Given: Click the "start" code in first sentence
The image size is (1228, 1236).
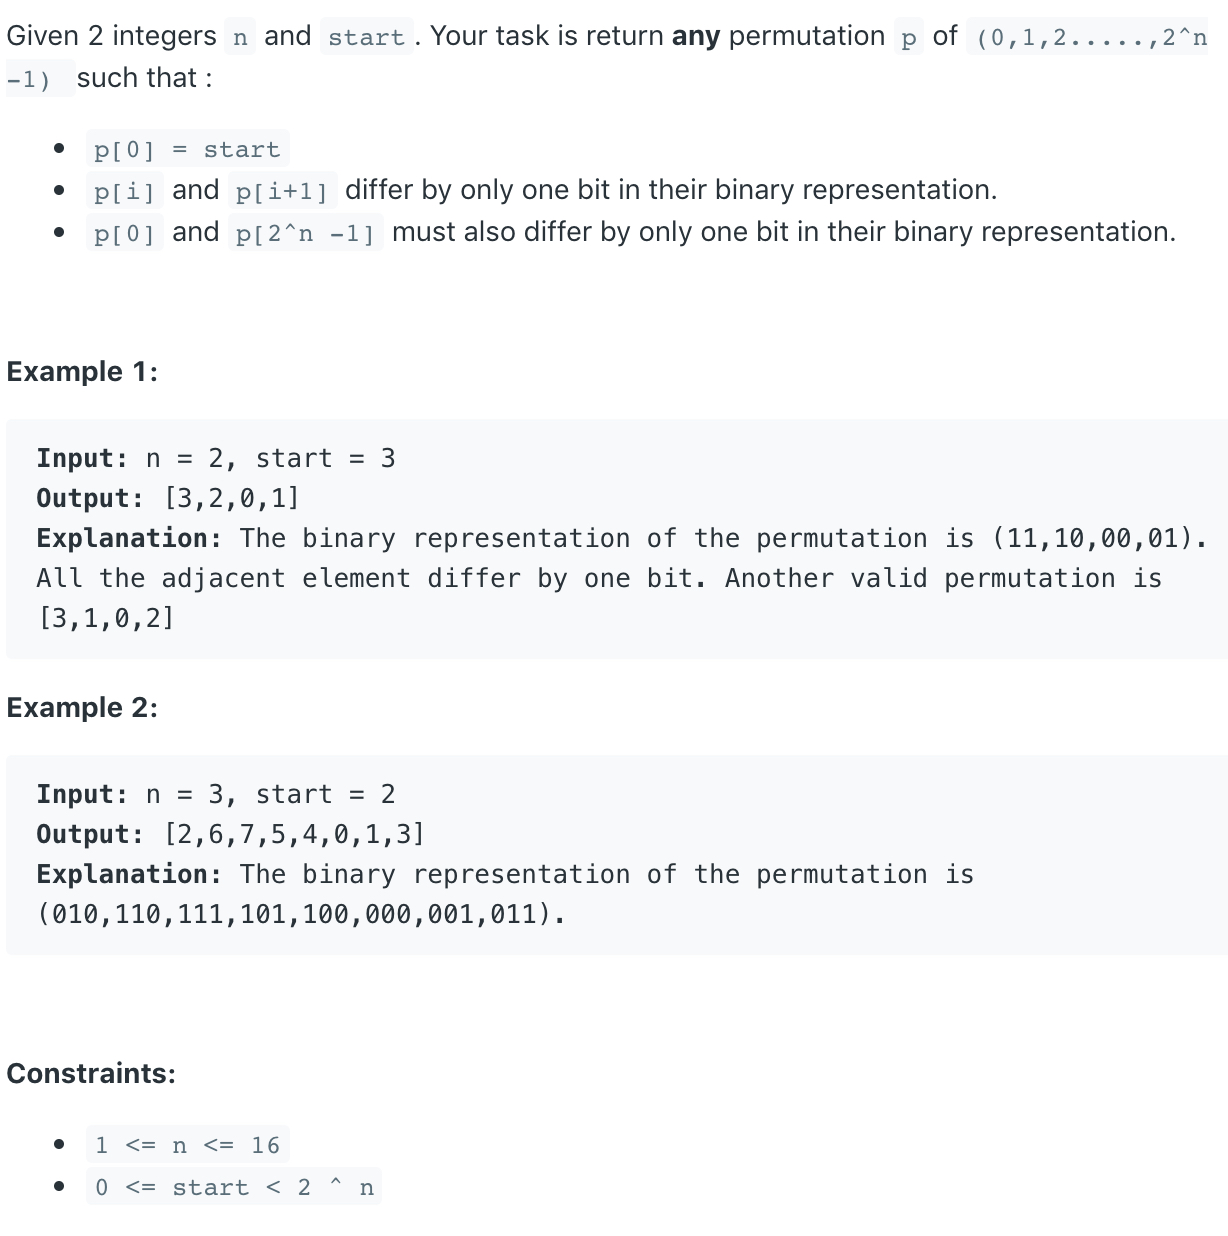Looking at the screenshot, I should click(366, 38).
